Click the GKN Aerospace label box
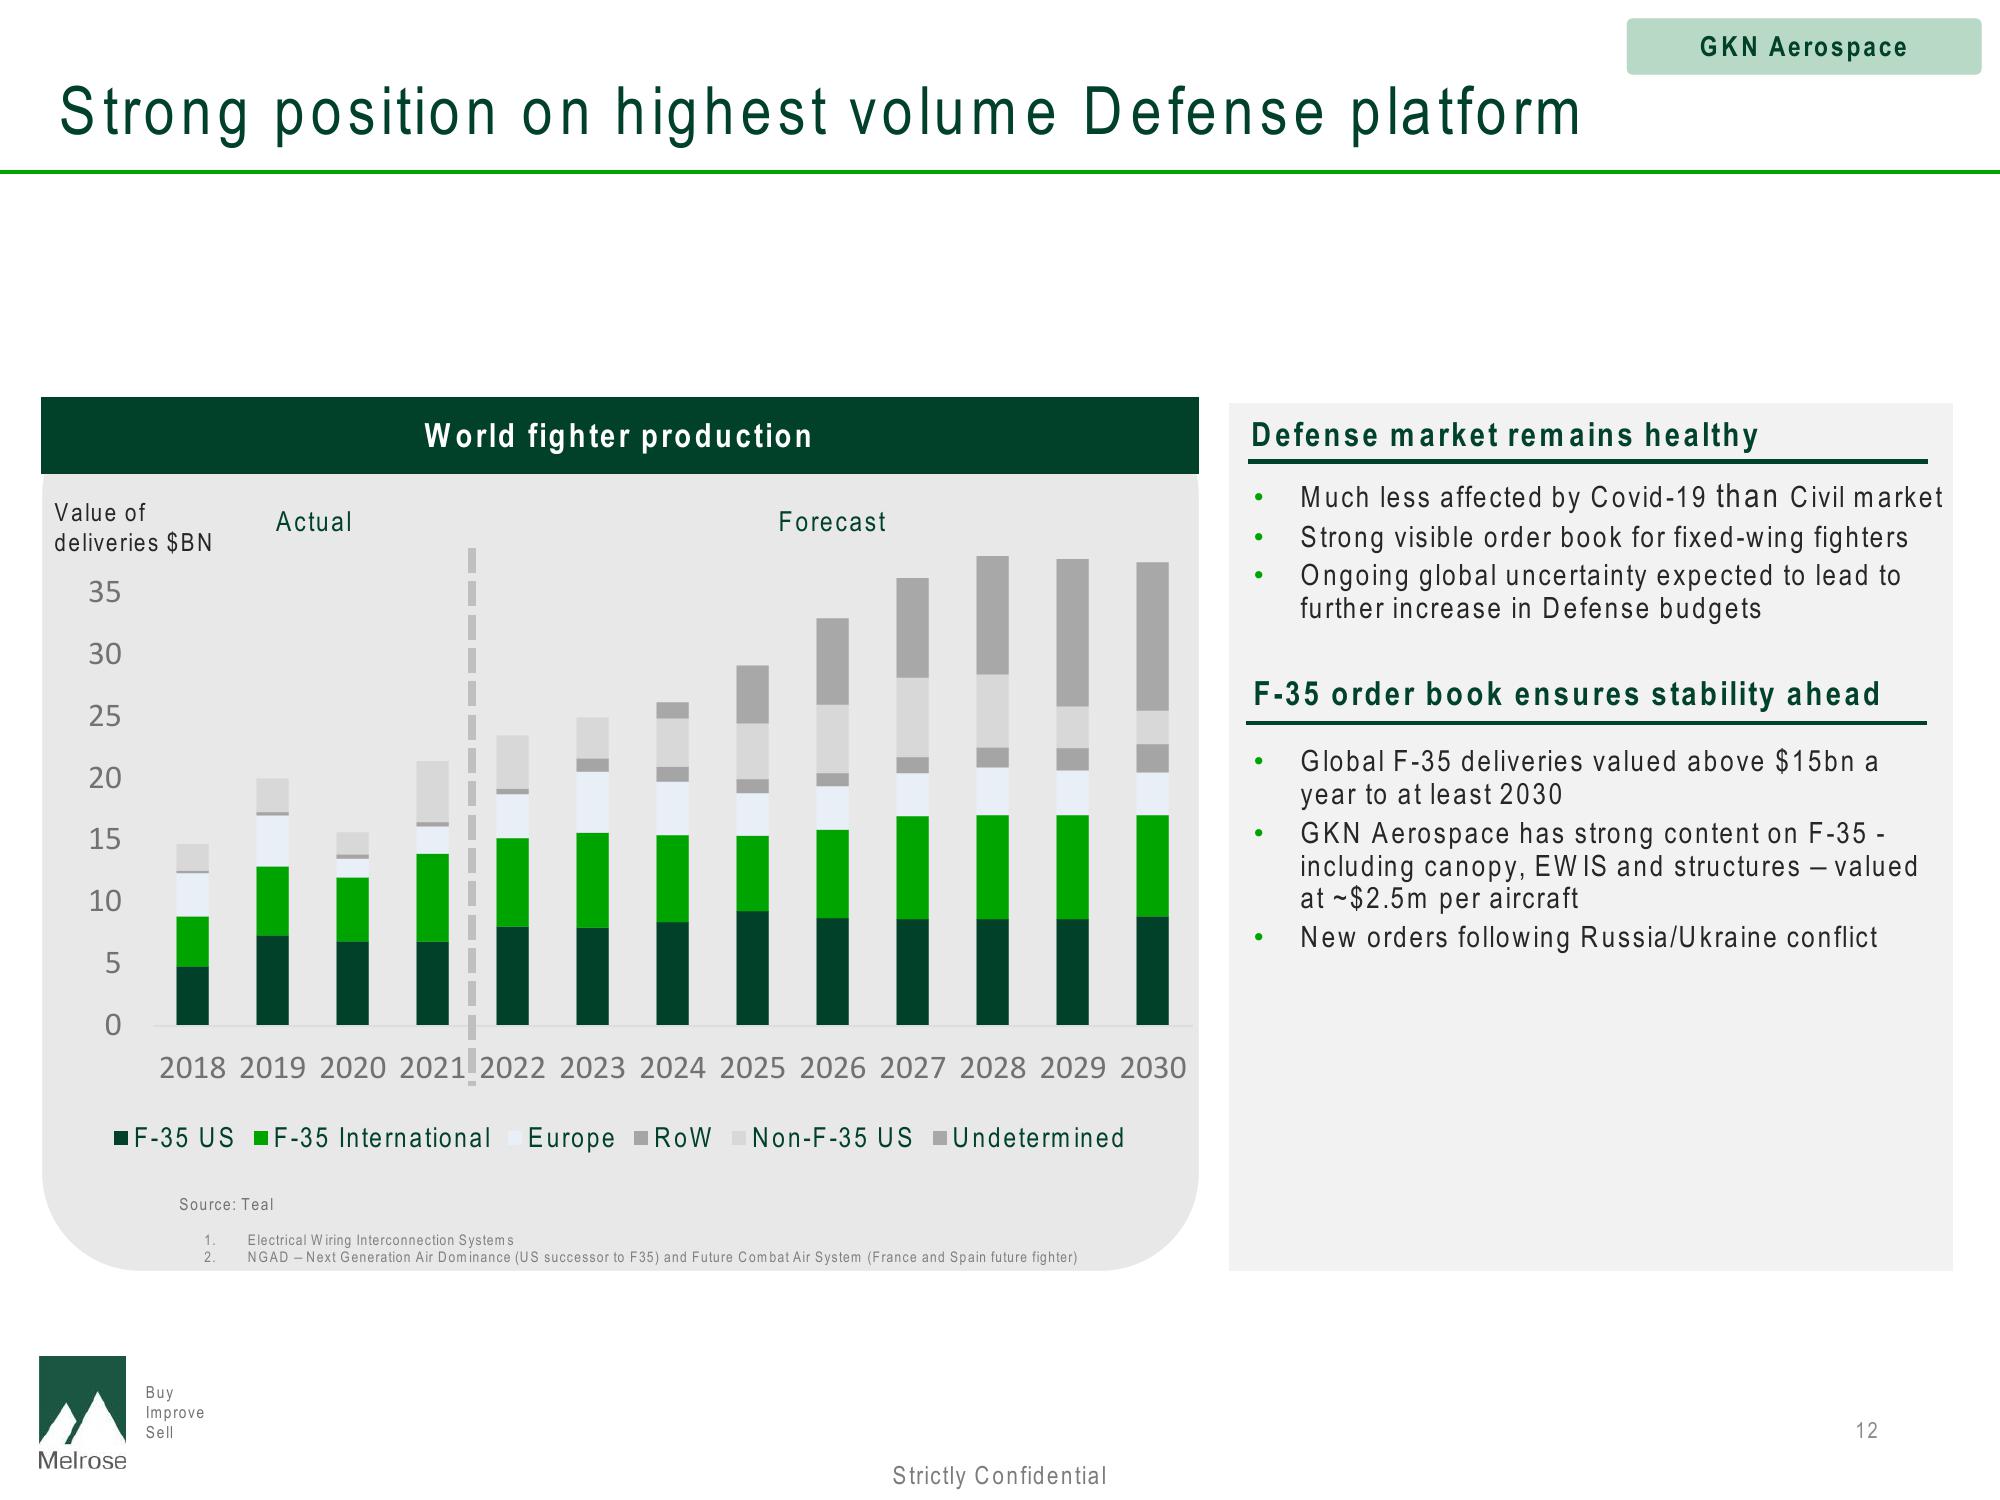The image size is (2000, 1500). click(1803, 46)
